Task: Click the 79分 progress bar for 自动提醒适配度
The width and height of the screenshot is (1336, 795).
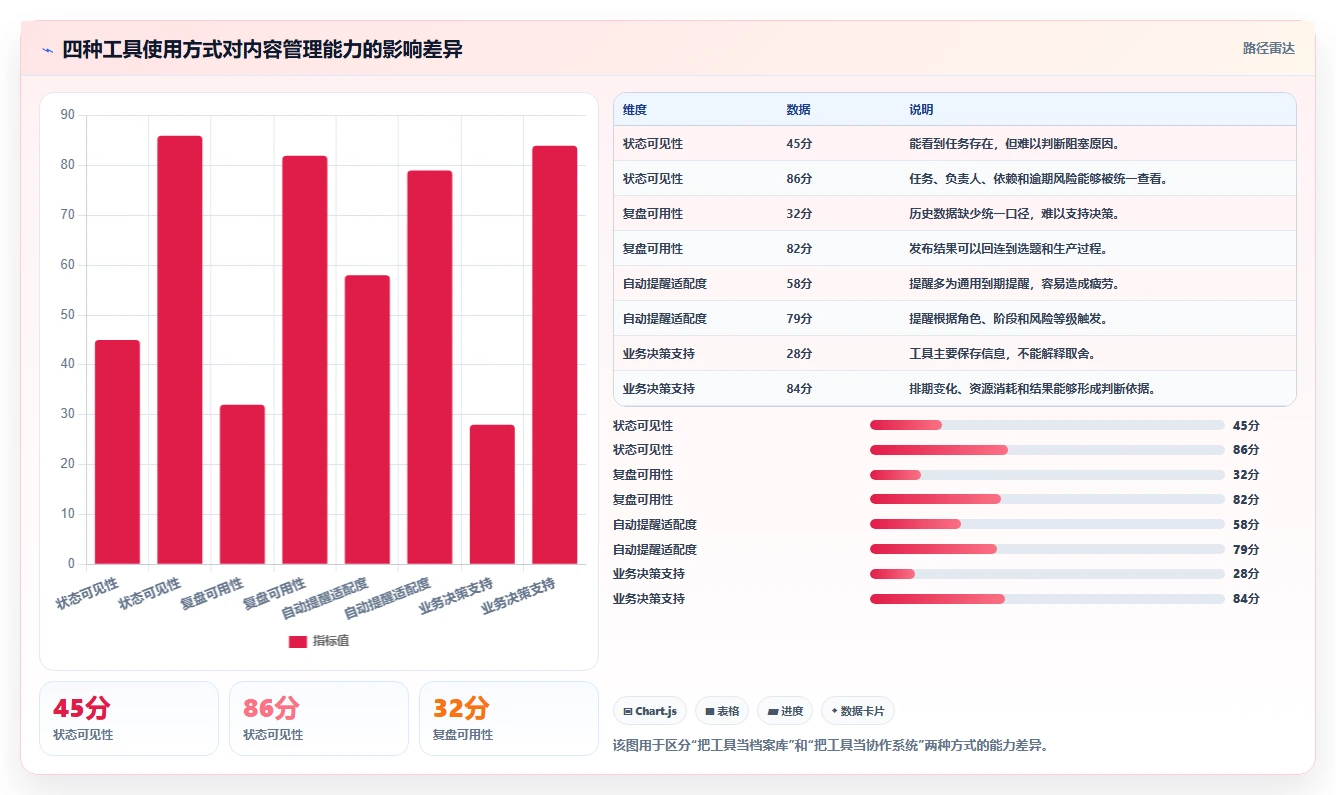Action: click(x=1047, y=549)
